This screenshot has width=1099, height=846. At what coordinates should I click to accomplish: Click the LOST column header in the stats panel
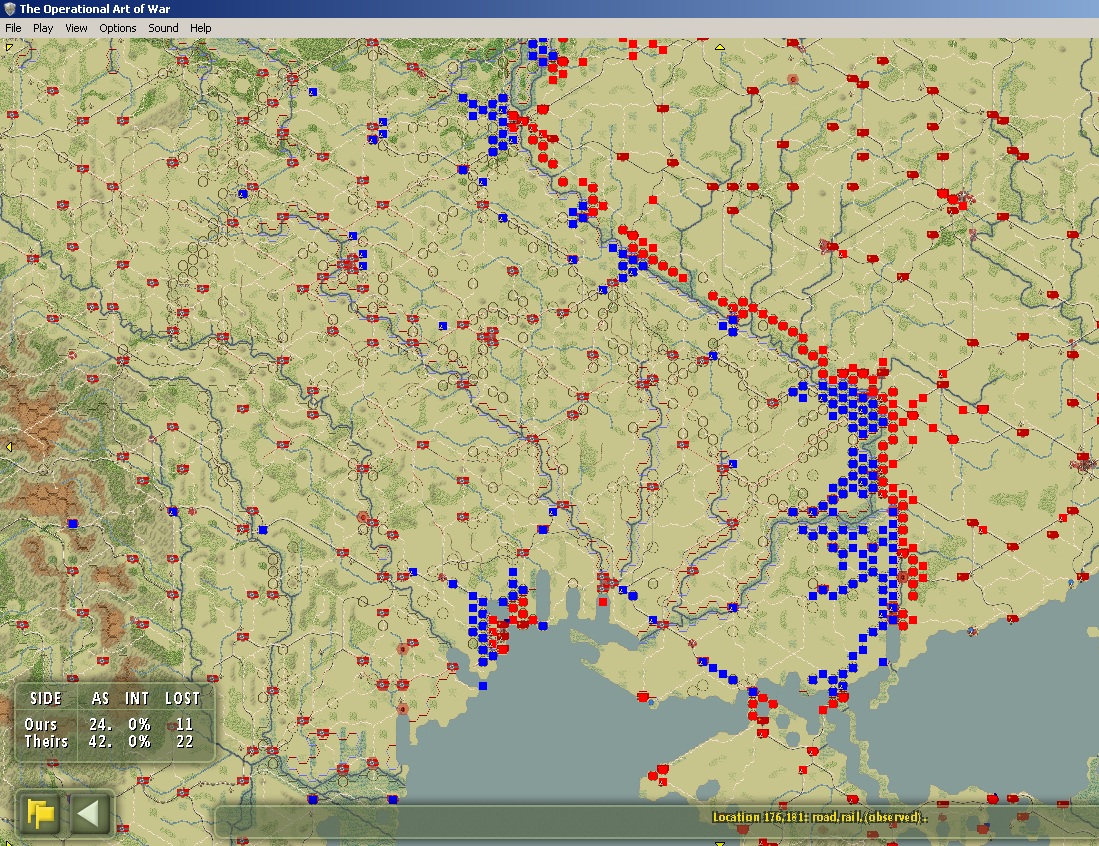pyautogui.click(x=182, y=699)
